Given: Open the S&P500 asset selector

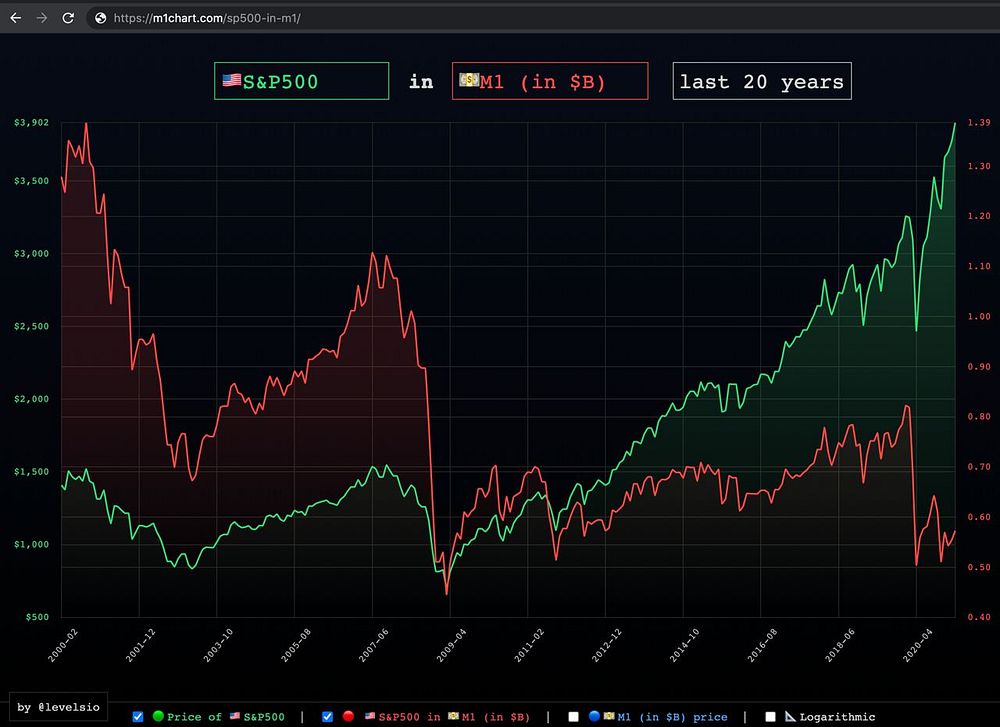Looking at the screenshot, I should 302,81.
